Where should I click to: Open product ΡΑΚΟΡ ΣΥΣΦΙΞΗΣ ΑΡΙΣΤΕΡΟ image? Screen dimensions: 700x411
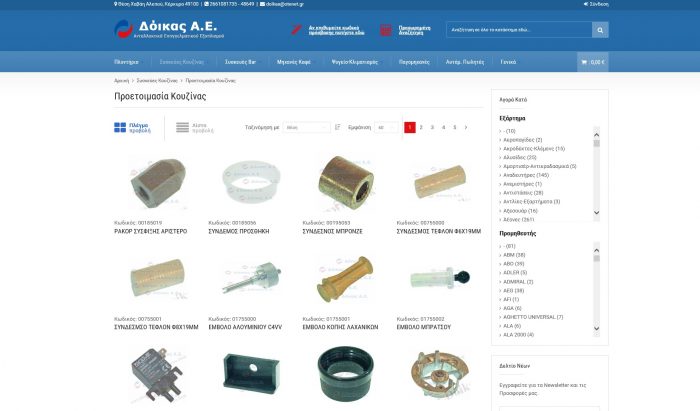click(158, 183)
